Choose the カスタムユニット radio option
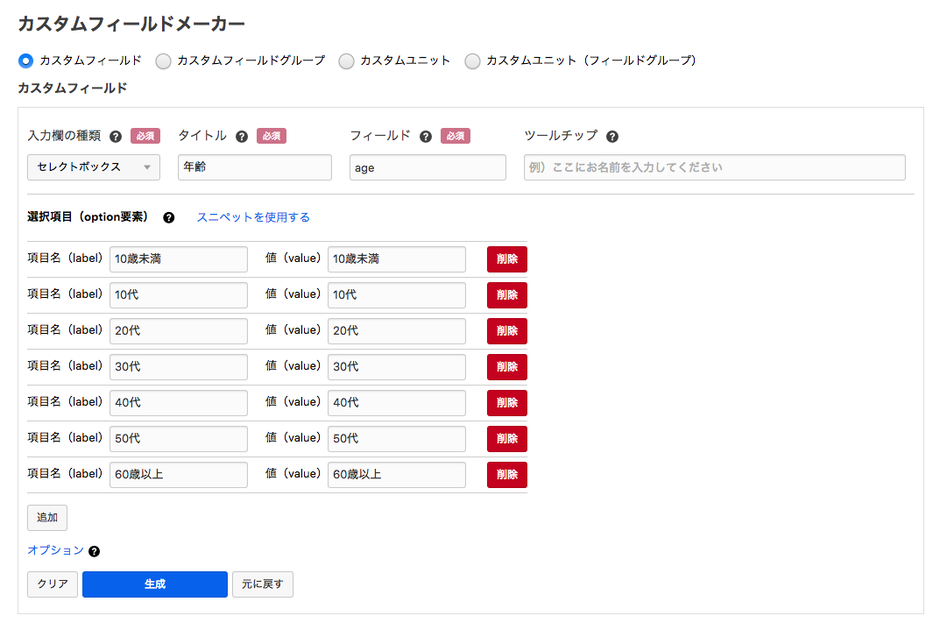The width and height of the screenshot is (940, 630). point(346,61)
